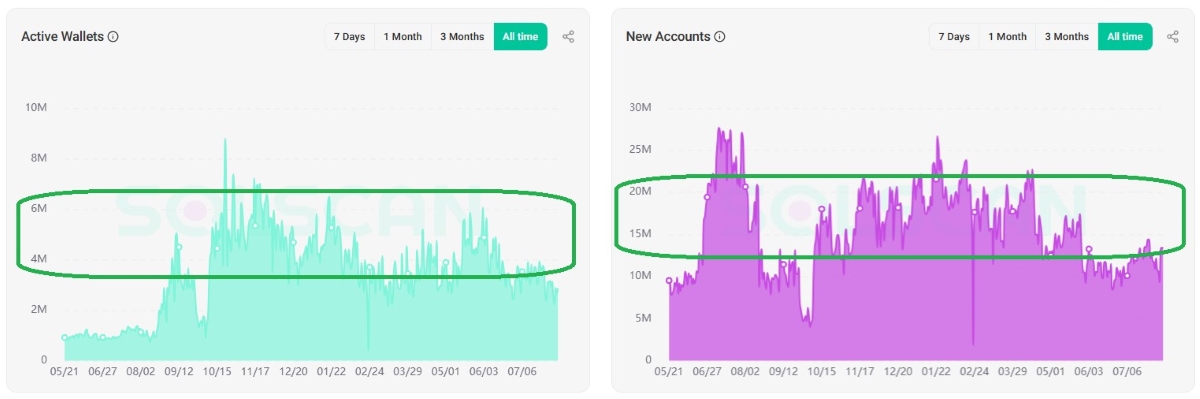Share the New Accounts chart
The width and height of the screenshot is (1200, 399).
tap(1173, 37)
